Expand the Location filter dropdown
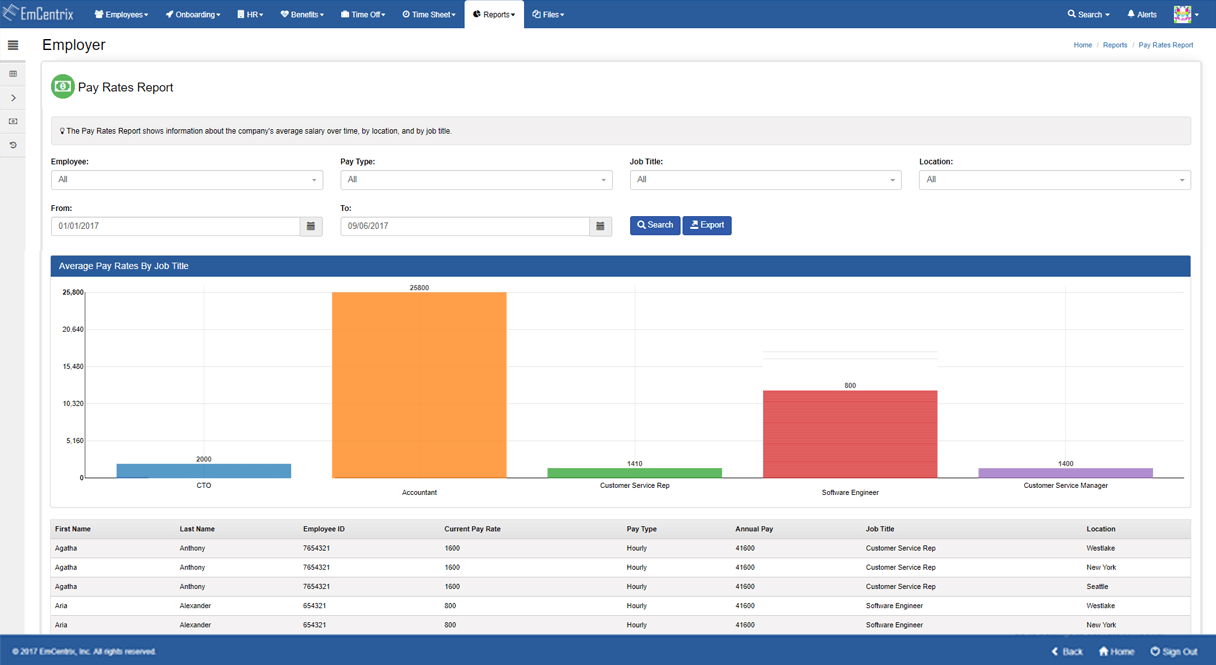 (1055, 180)
